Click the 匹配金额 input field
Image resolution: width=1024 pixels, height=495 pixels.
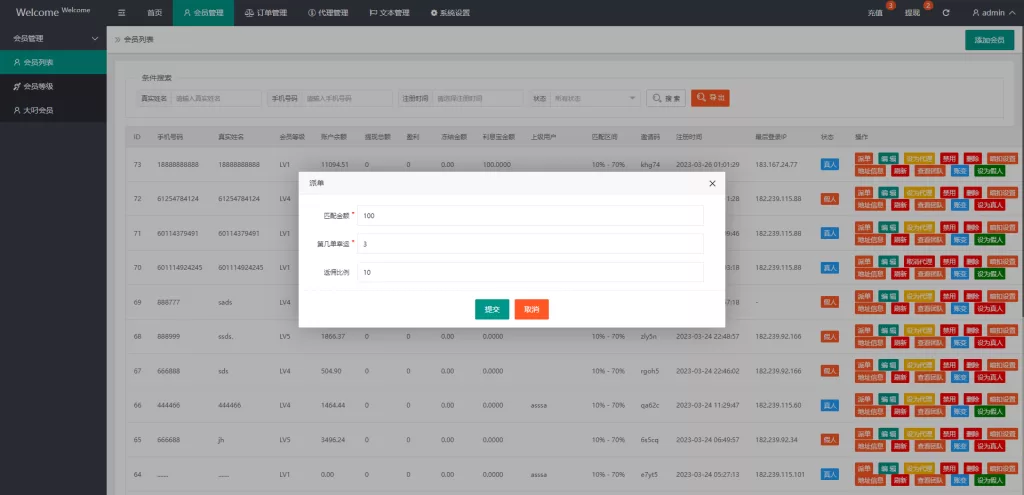530,216
